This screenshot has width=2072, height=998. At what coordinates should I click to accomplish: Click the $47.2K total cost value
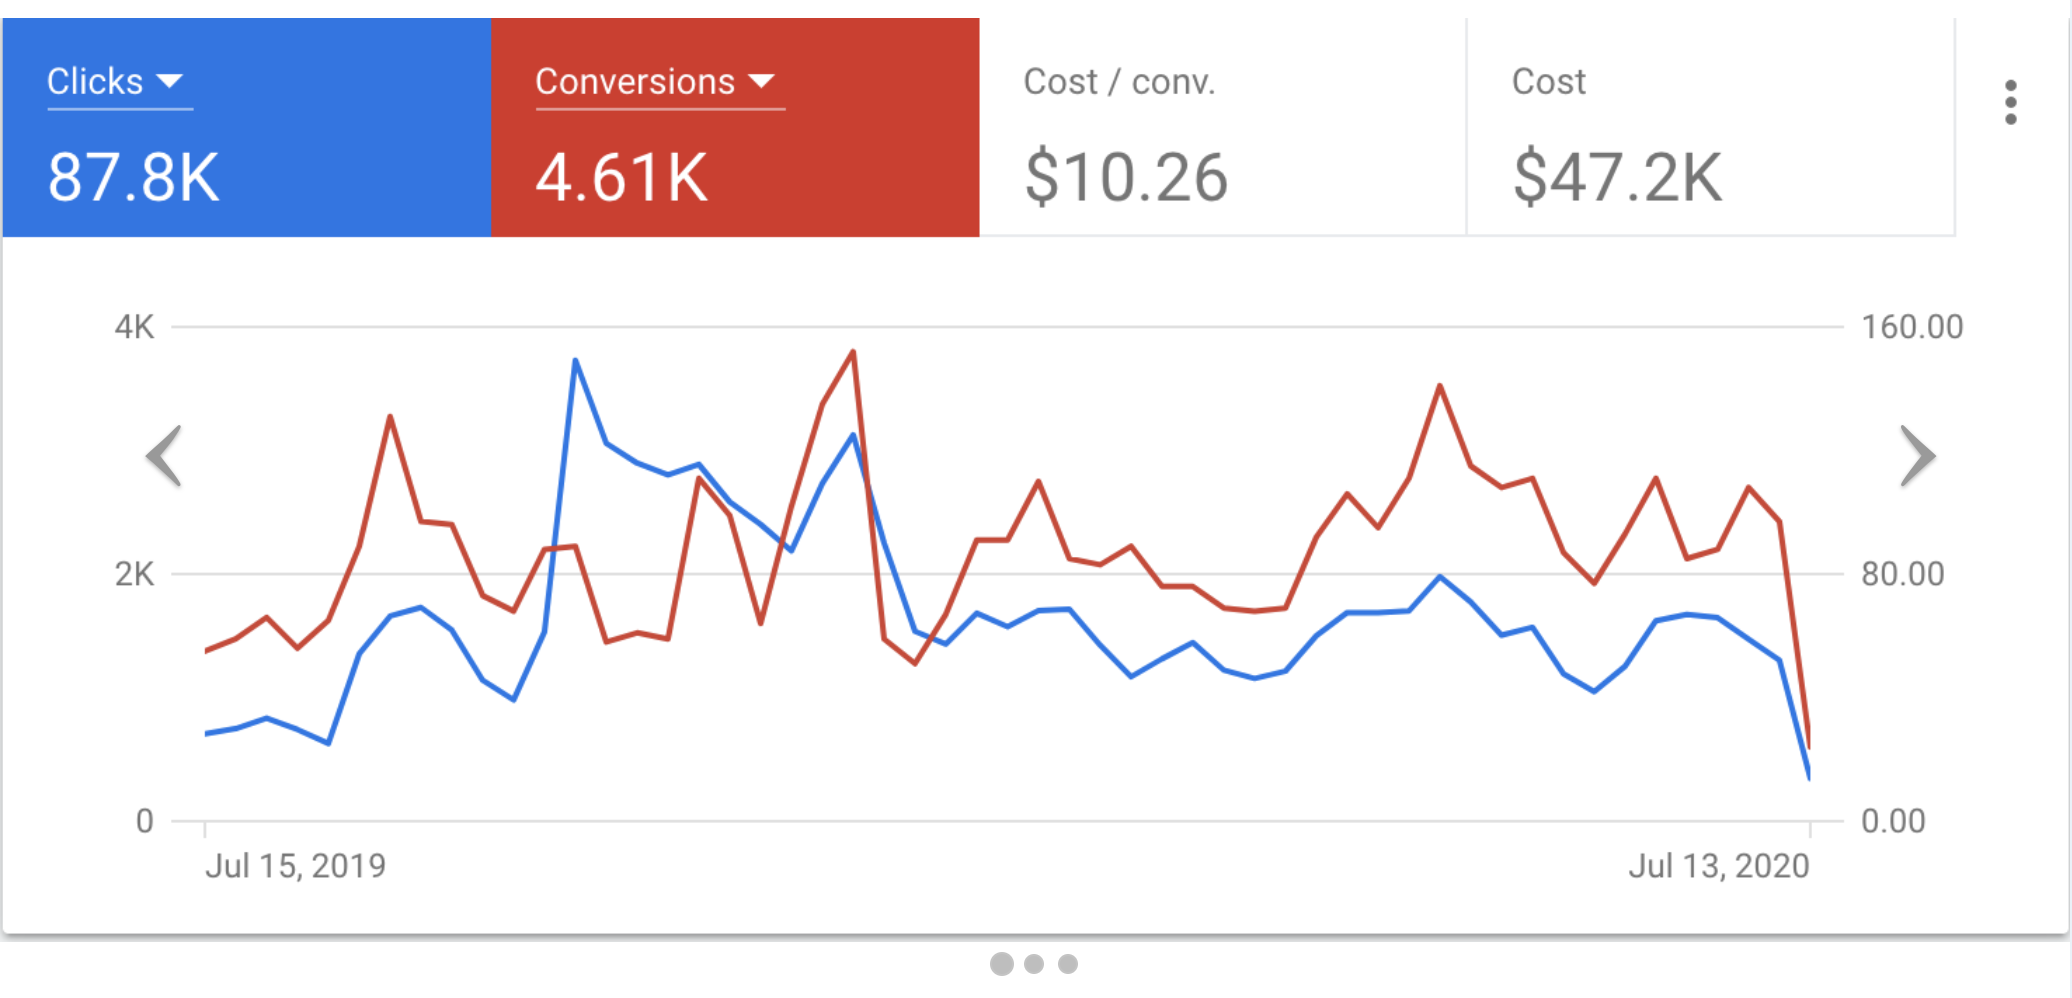tap(1617, 178)
